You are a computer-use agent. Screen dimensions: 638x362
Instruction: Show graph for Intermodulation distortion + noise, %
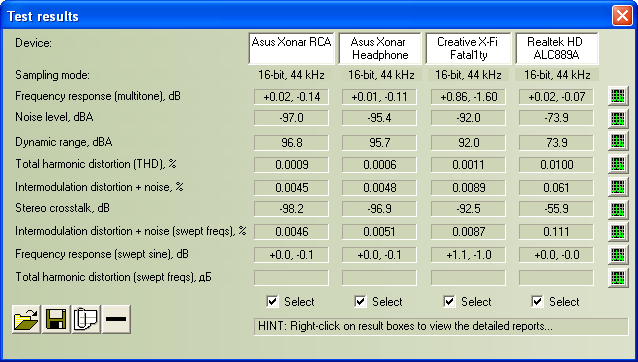618,187
